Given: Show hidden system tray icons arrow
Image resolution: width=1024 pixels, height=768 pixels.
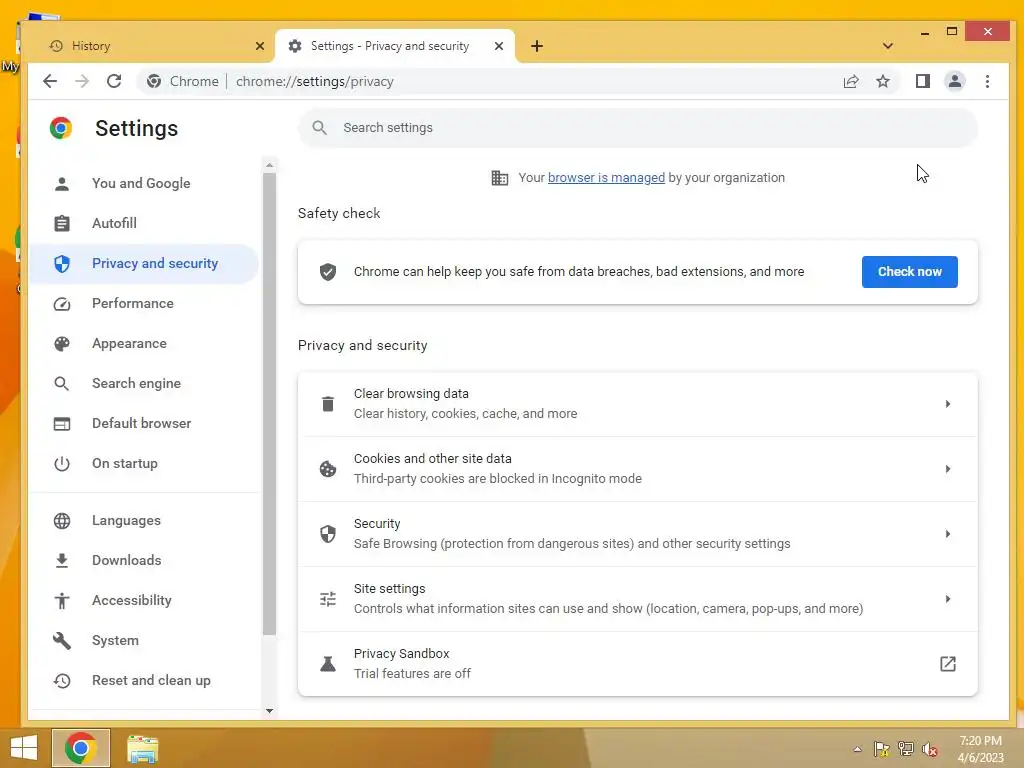Looking at the screenshot, I should coord(857,749).
